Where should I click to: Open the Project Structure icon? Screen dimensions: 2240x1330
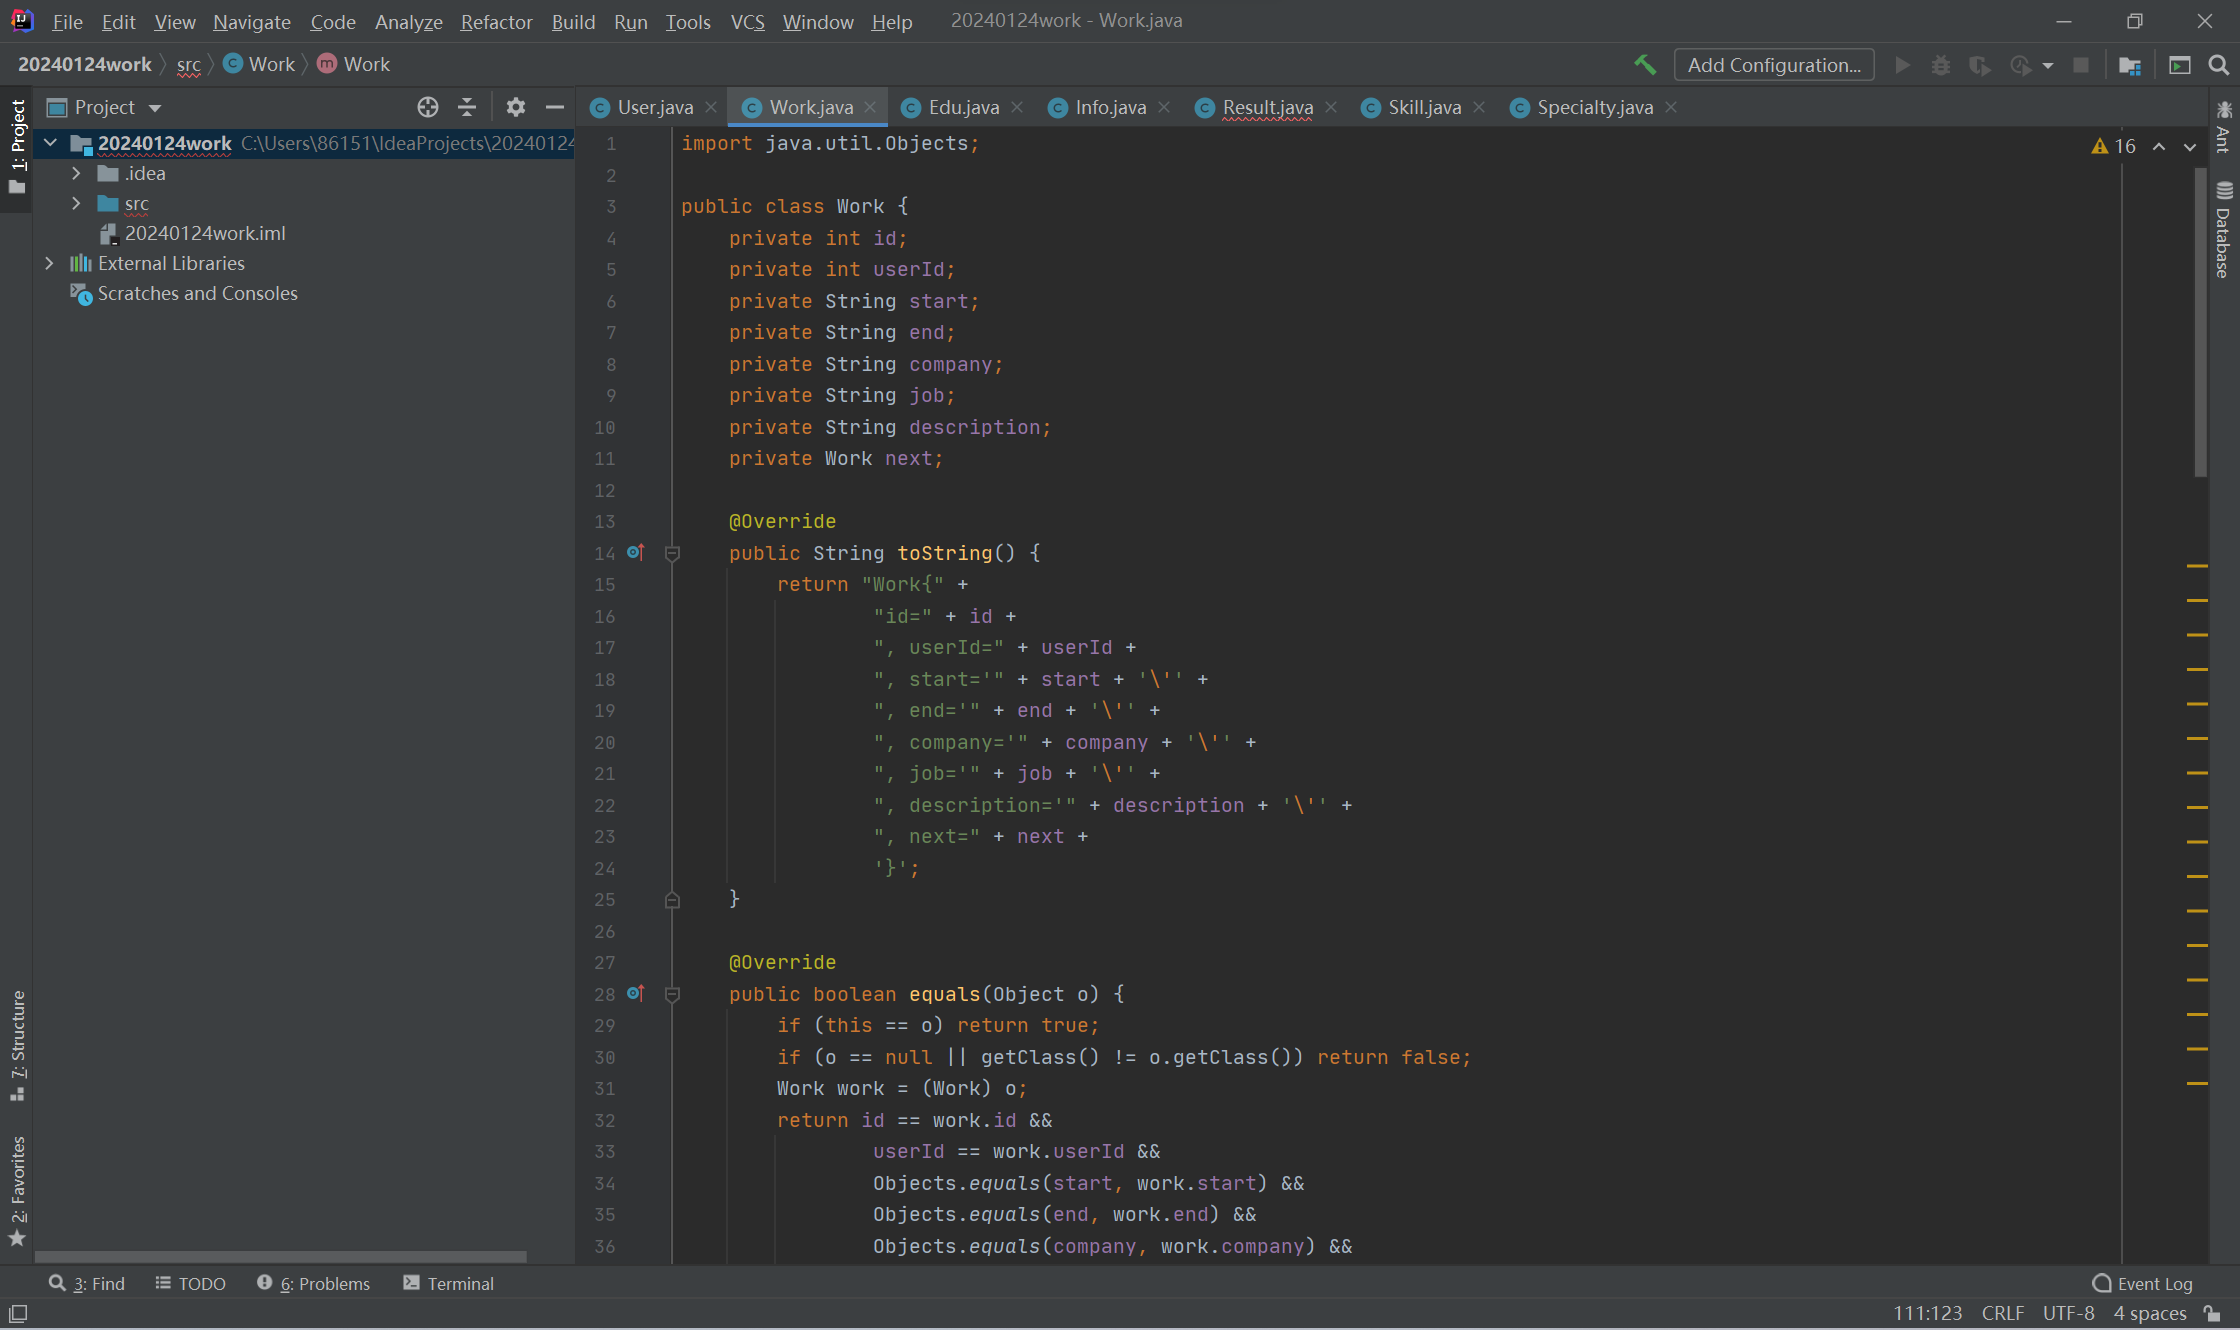coord(2129,65)
